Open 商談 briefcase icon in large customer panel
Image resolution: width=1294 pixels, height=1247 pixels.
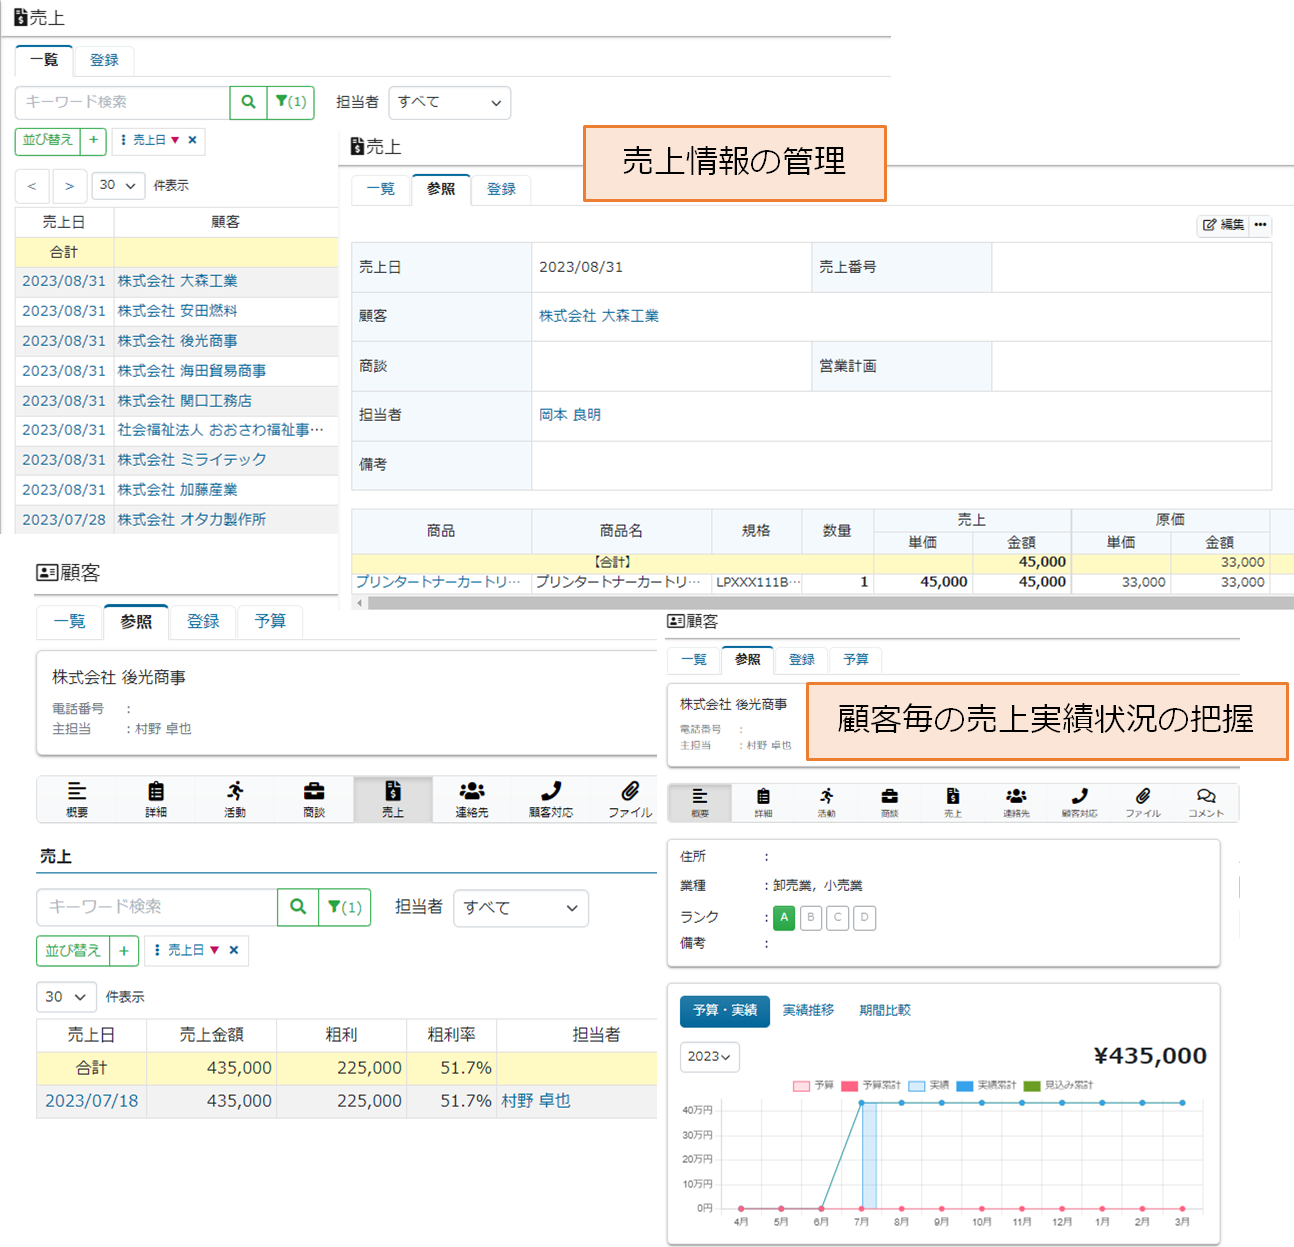[x=314, y=799]
